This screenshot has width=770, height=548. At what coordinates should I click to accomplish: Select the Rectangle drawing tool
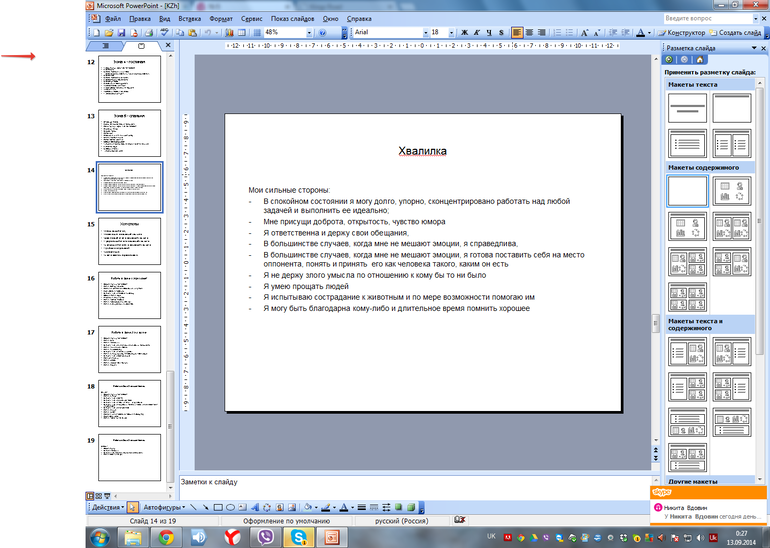[x=218, y=507]
